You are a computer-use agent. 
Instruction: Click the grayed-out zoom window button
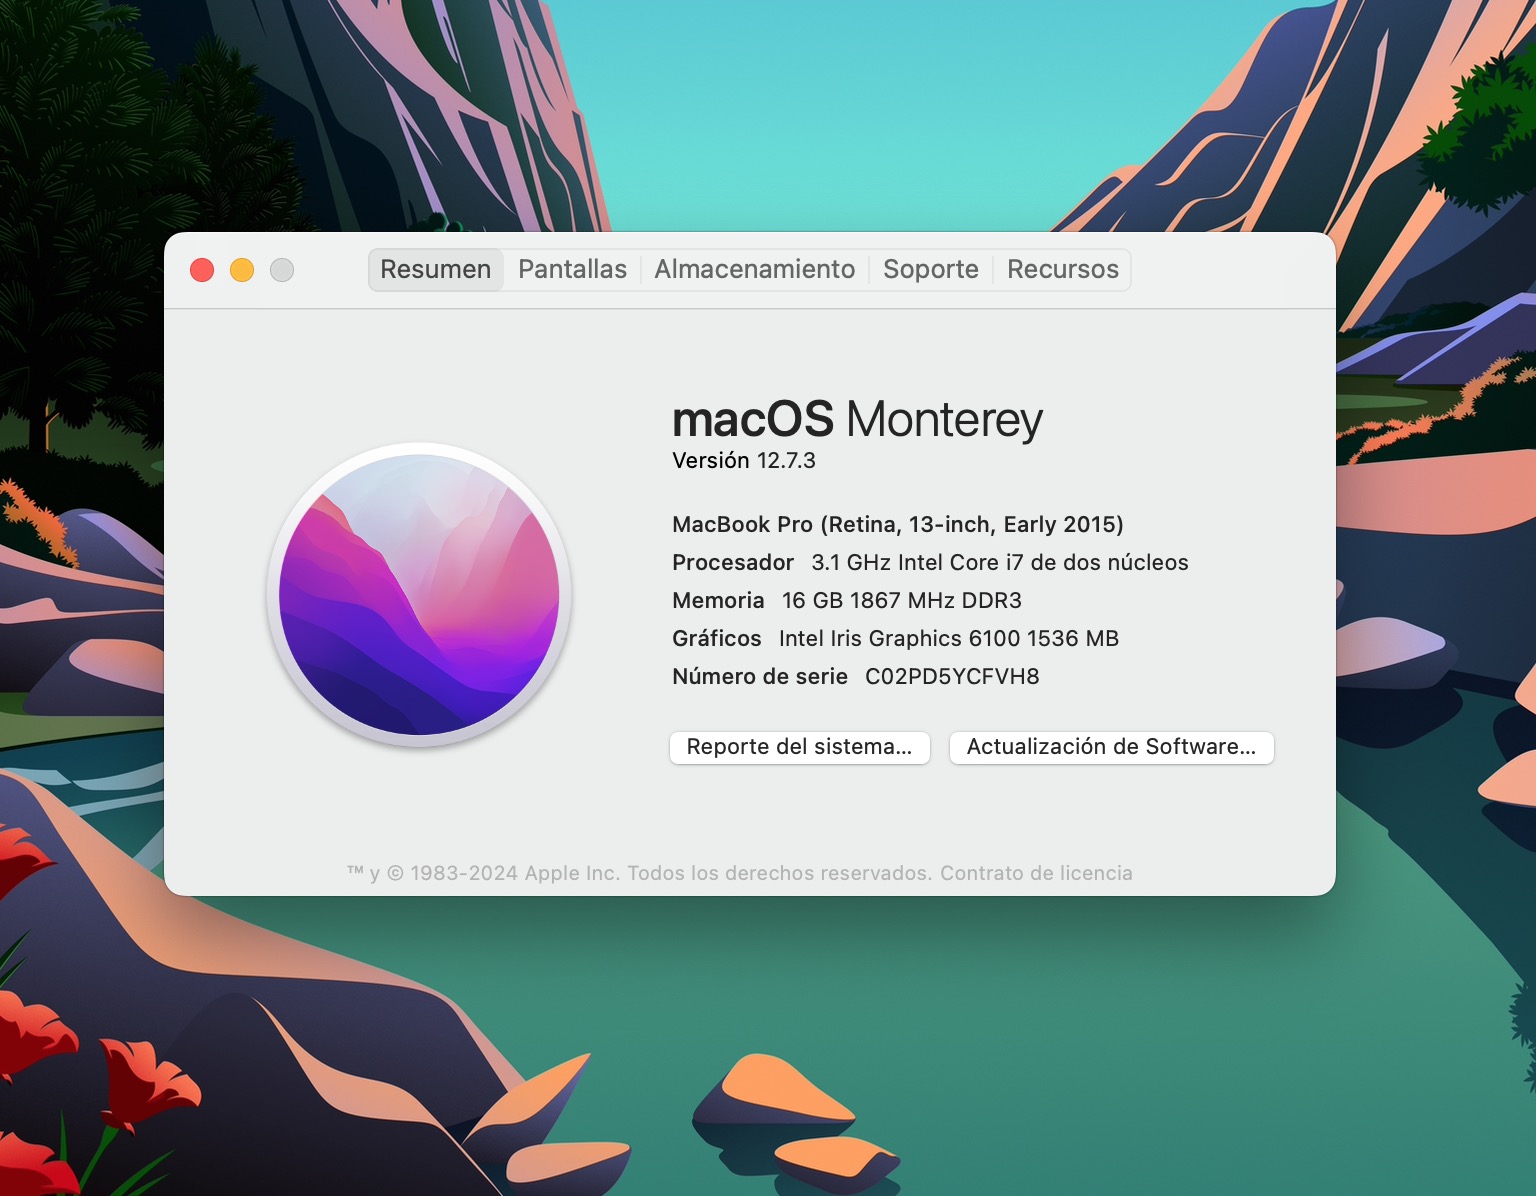(282, 270)
